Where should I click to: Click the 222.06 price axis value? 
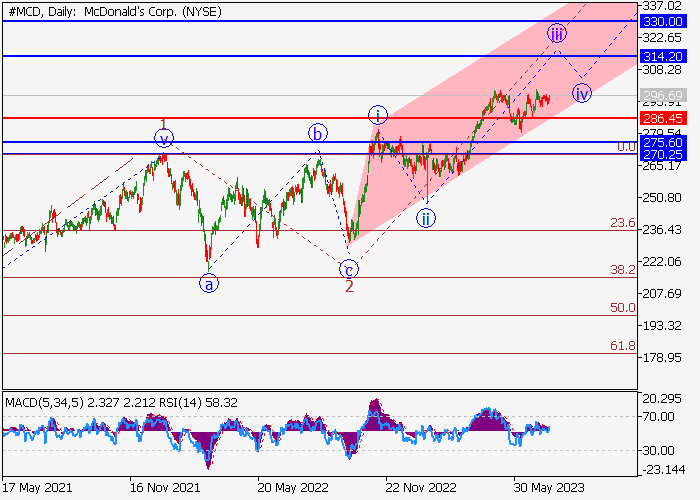662,262
